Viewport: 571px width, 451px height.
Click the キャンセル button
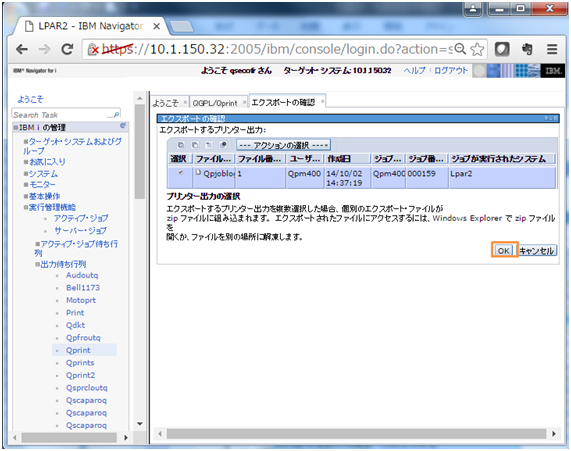tap(537, 250)
